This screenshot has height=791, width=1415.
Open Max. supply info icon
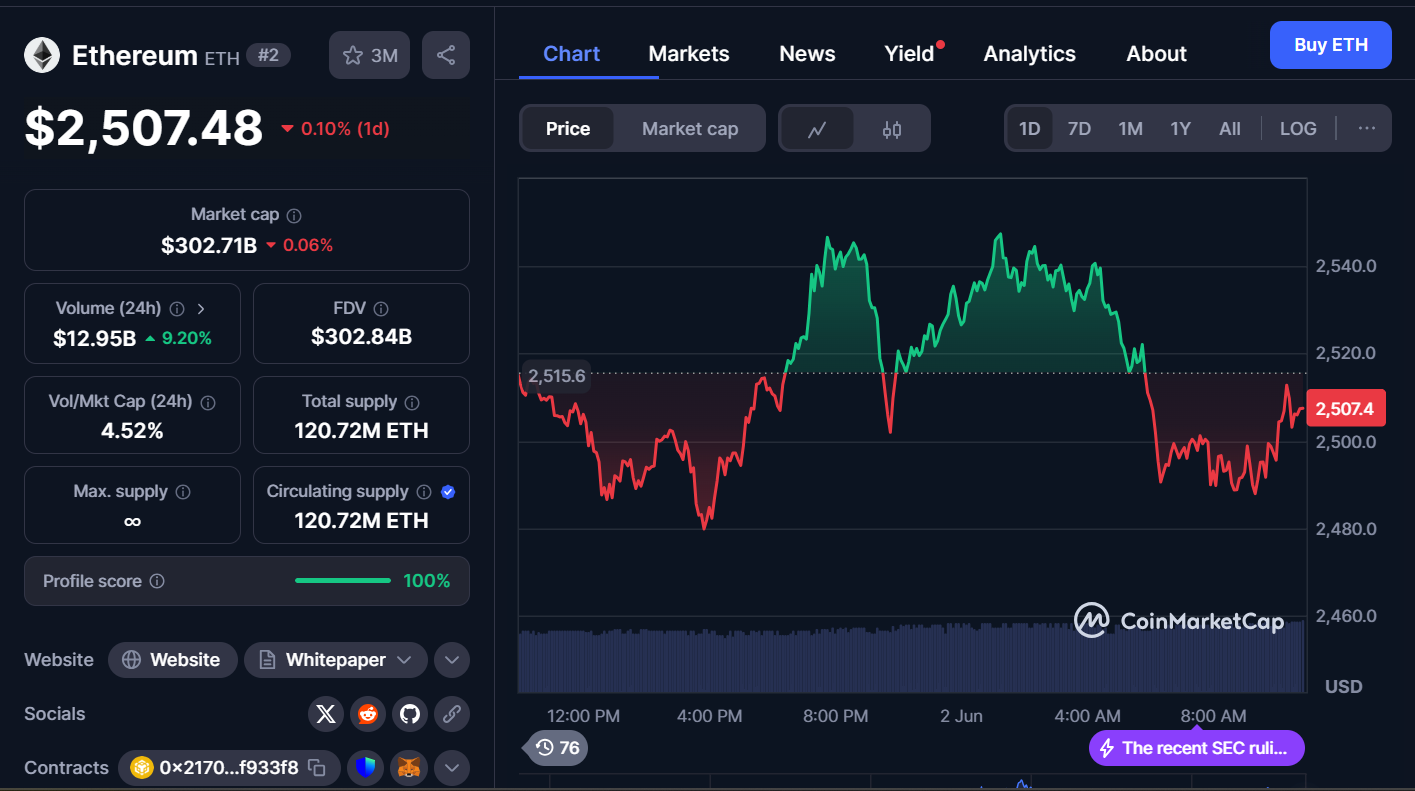[x=183, y=492]
